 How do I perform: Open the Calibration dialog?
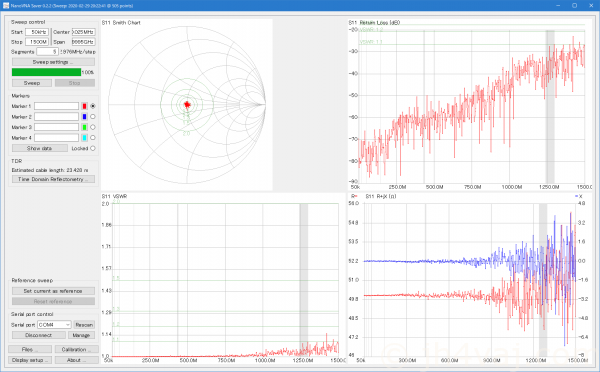click(77, 349)
